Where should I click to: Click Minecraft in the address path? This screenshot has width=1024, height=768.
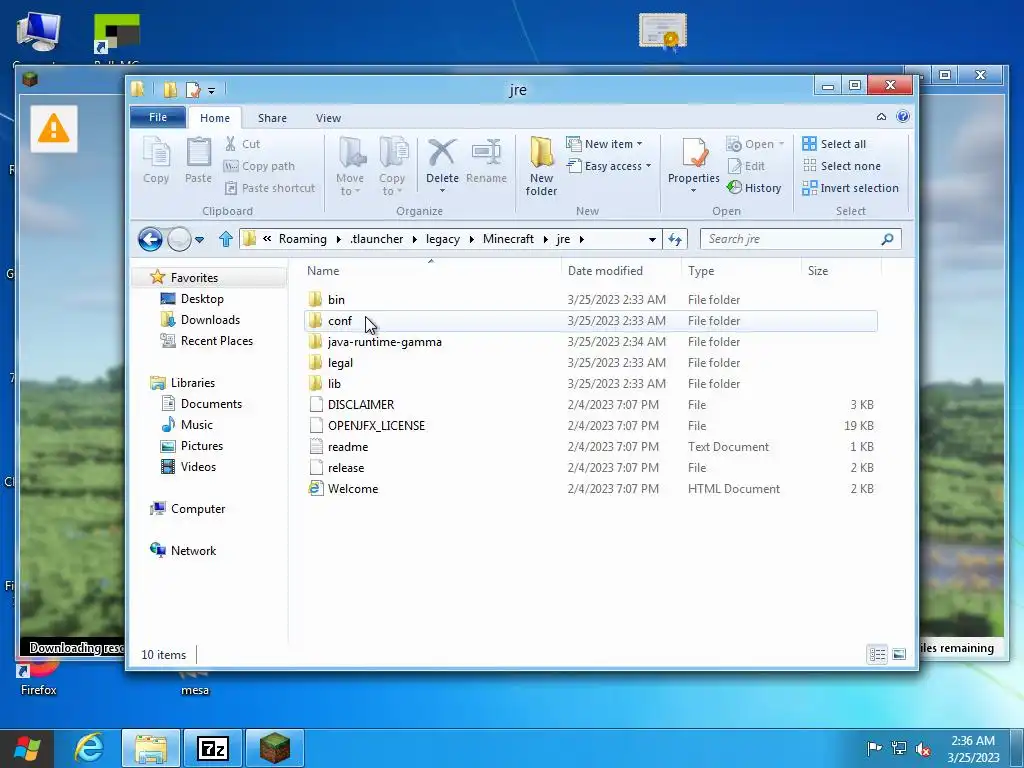[508, 239]
